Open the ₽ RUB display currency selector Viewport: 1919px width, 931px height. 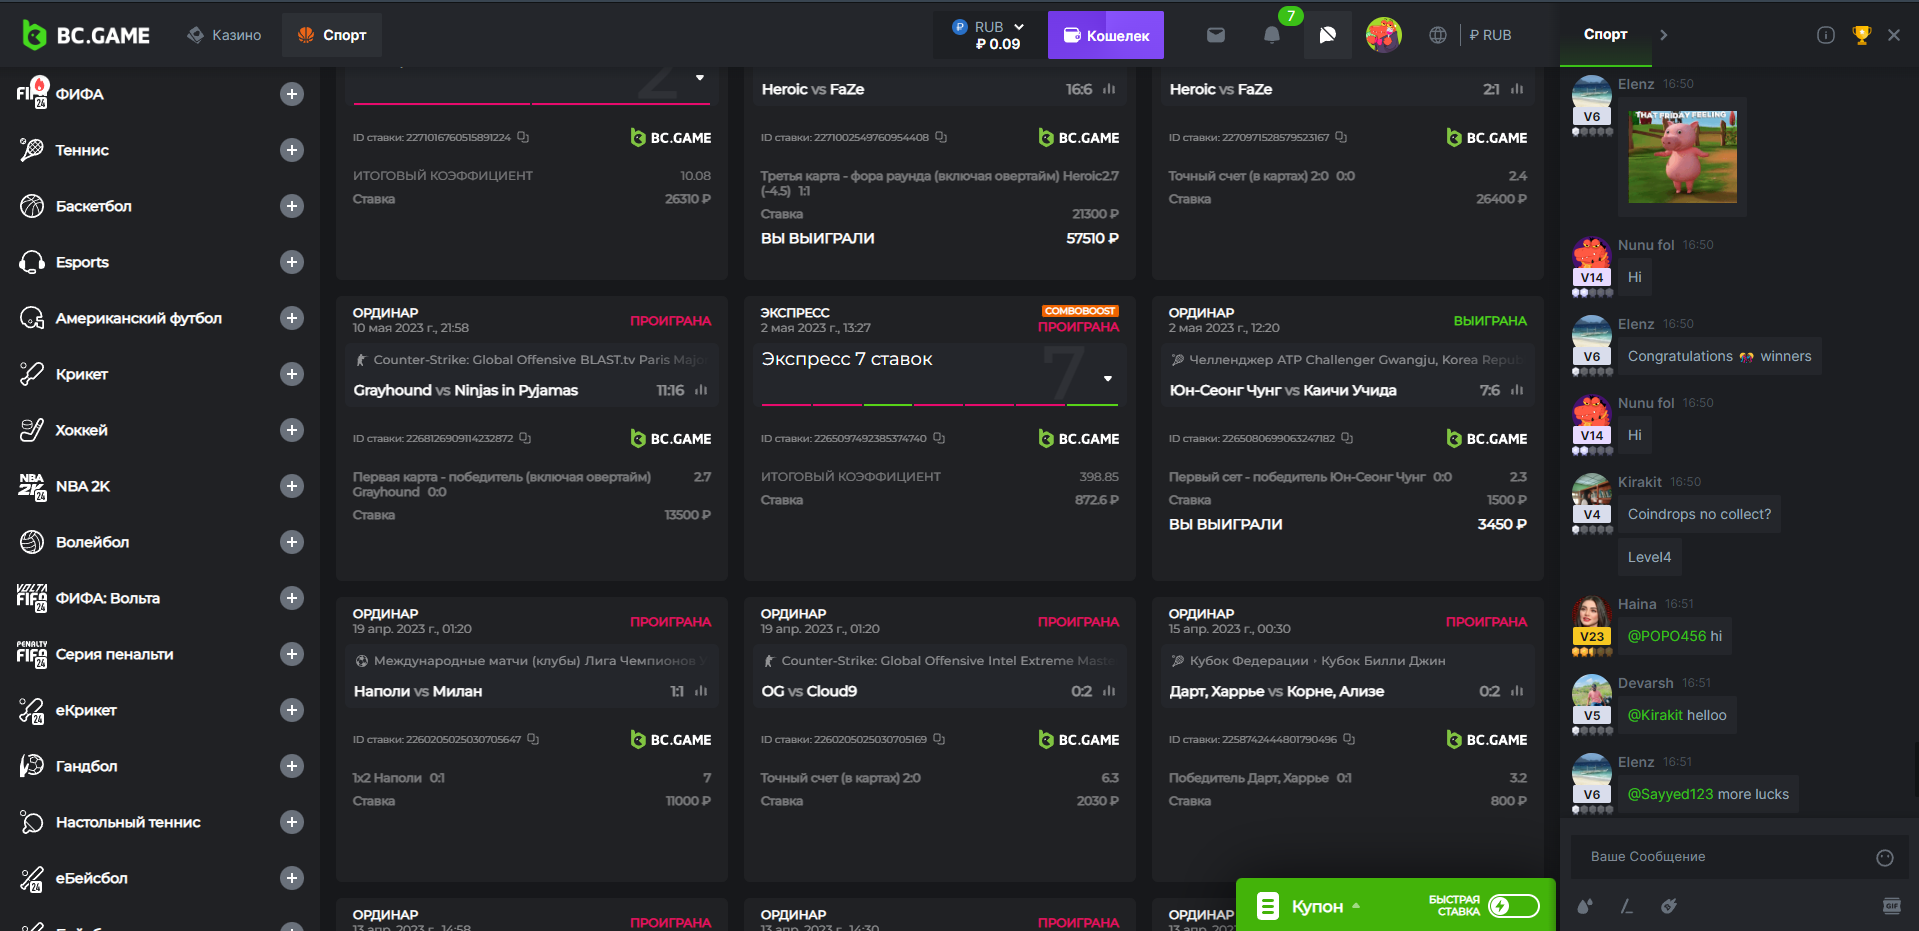[x=1490, y=35]
